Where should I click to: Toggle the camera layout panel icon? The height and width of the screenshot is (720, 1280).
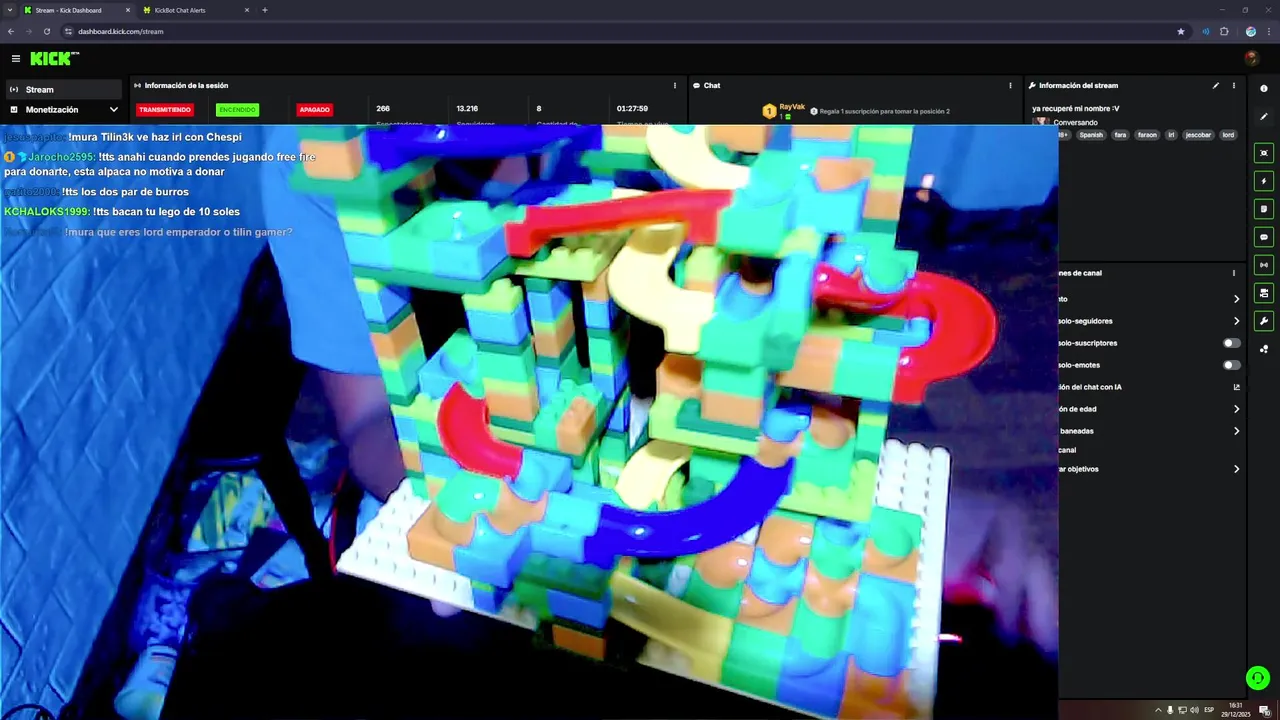coord(1264,293)
